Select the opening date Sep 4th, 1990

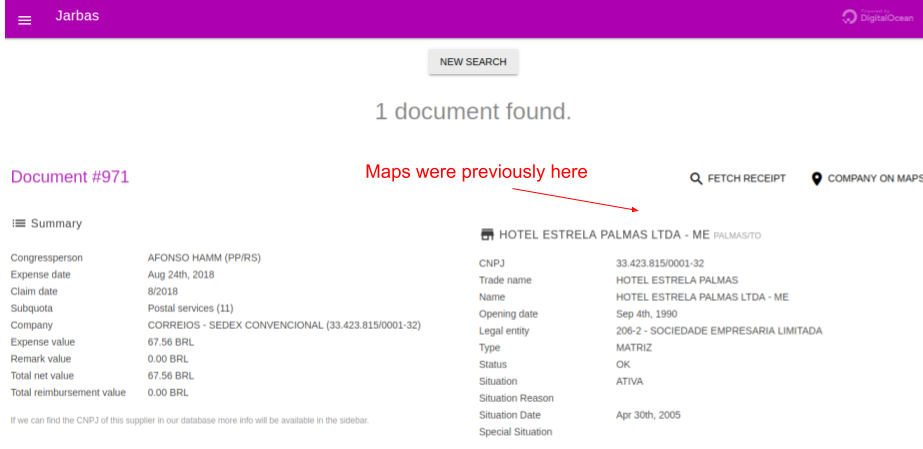(x=646, y=314)
